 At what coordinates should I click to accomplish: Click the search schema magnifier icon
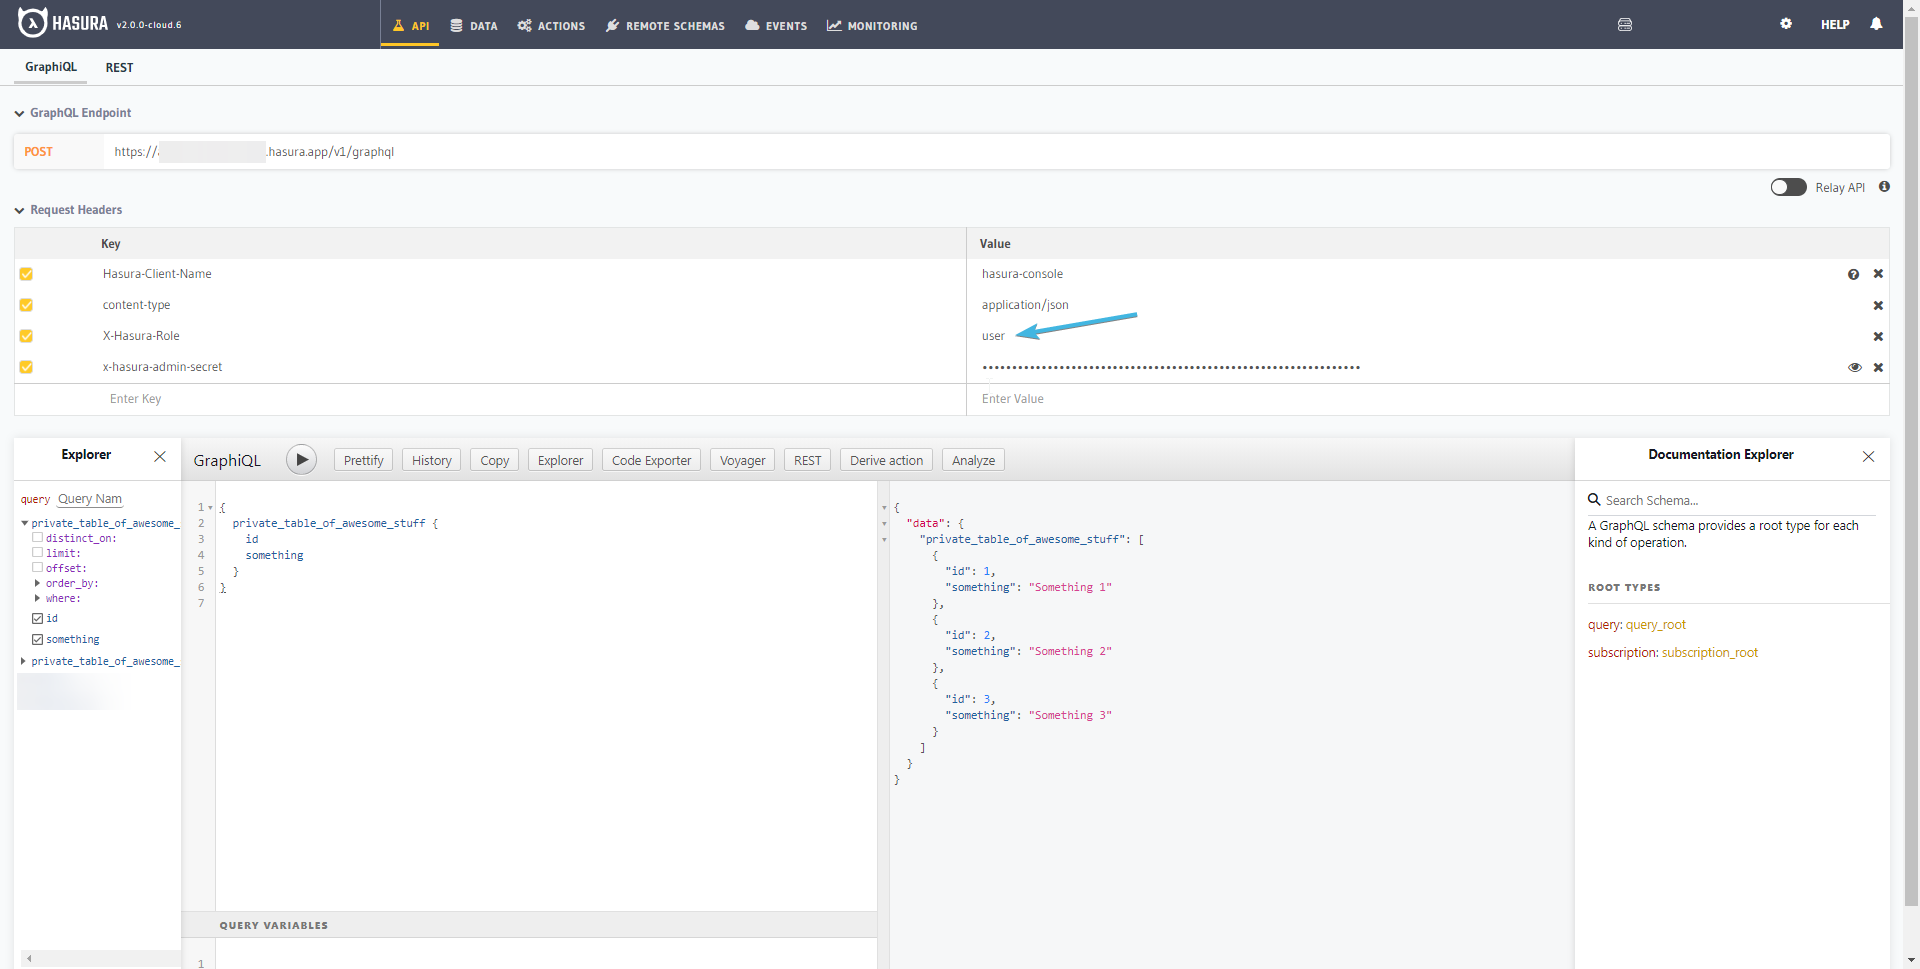(x=1594, y=499)
